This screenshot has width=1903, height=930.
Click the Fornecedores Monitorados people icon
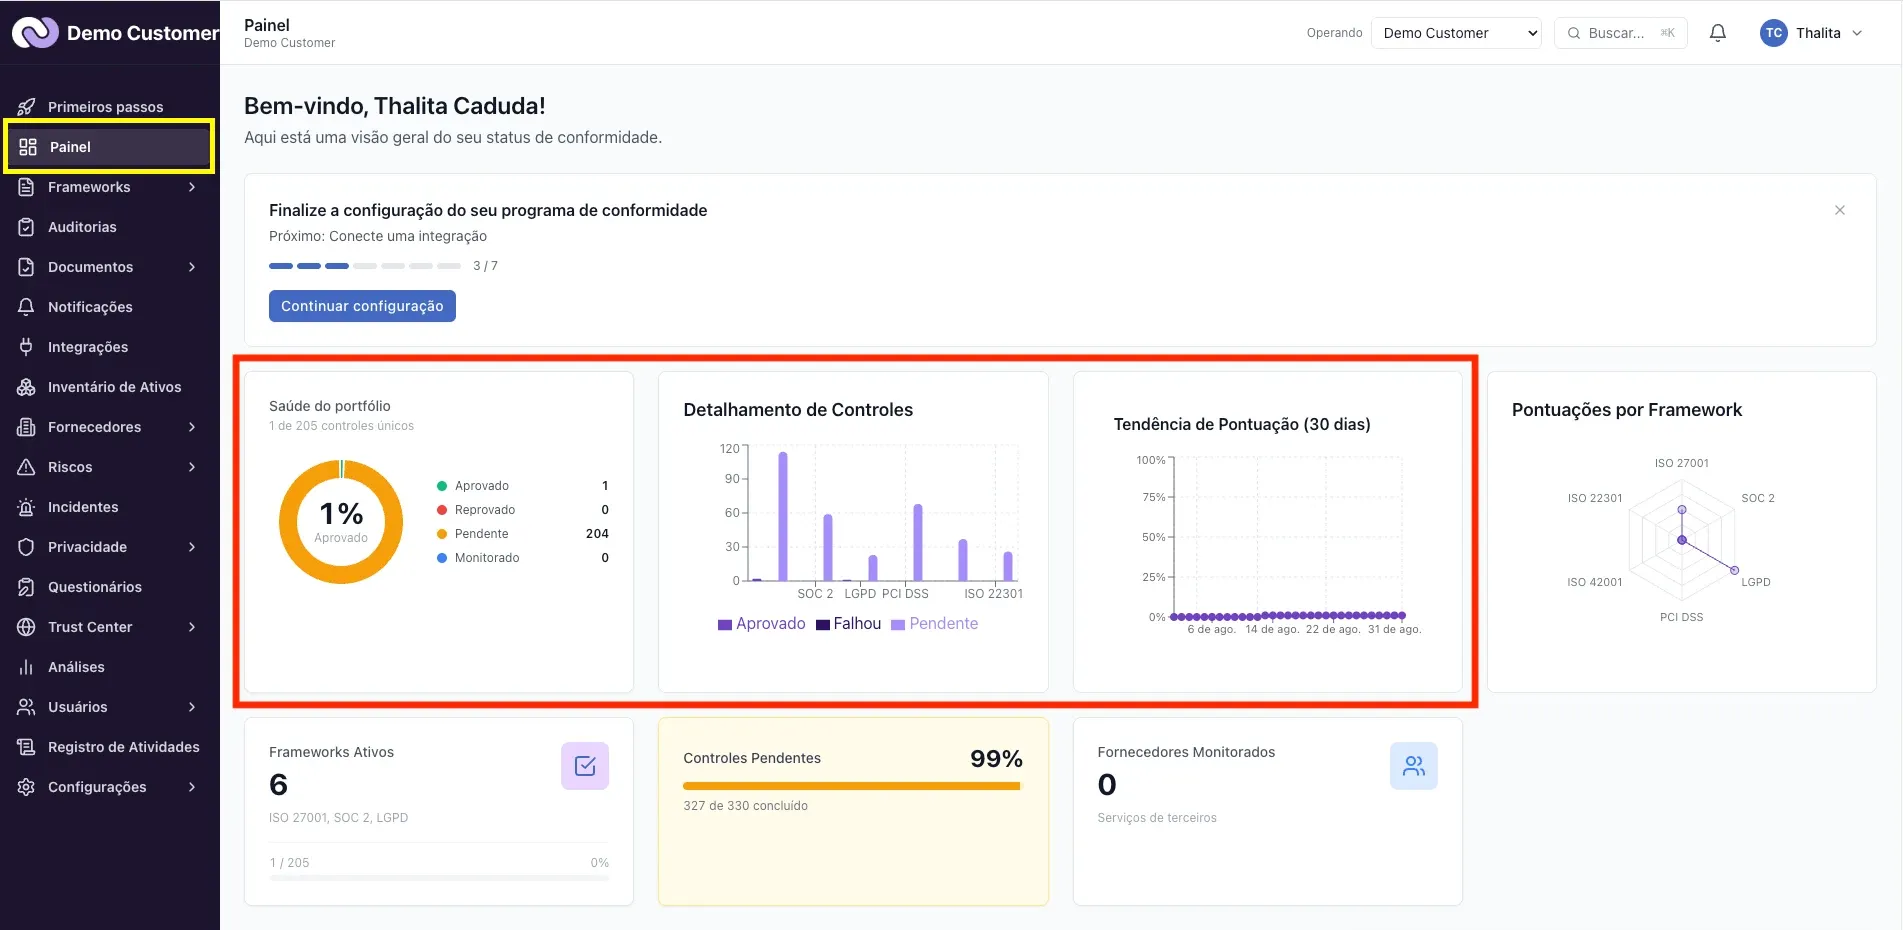coord(1414,766)
